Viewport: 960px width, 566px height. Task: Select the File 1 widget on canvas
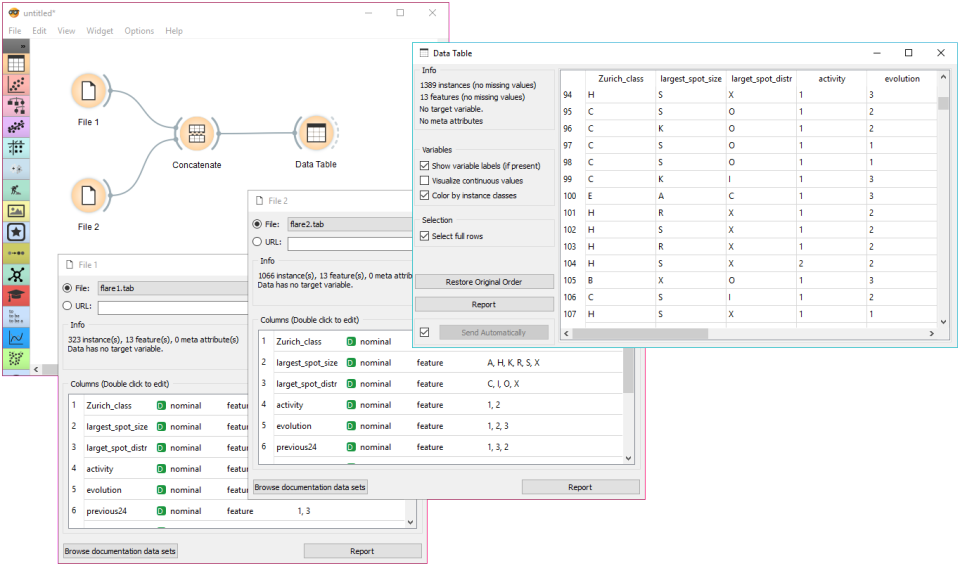point(89,91)
